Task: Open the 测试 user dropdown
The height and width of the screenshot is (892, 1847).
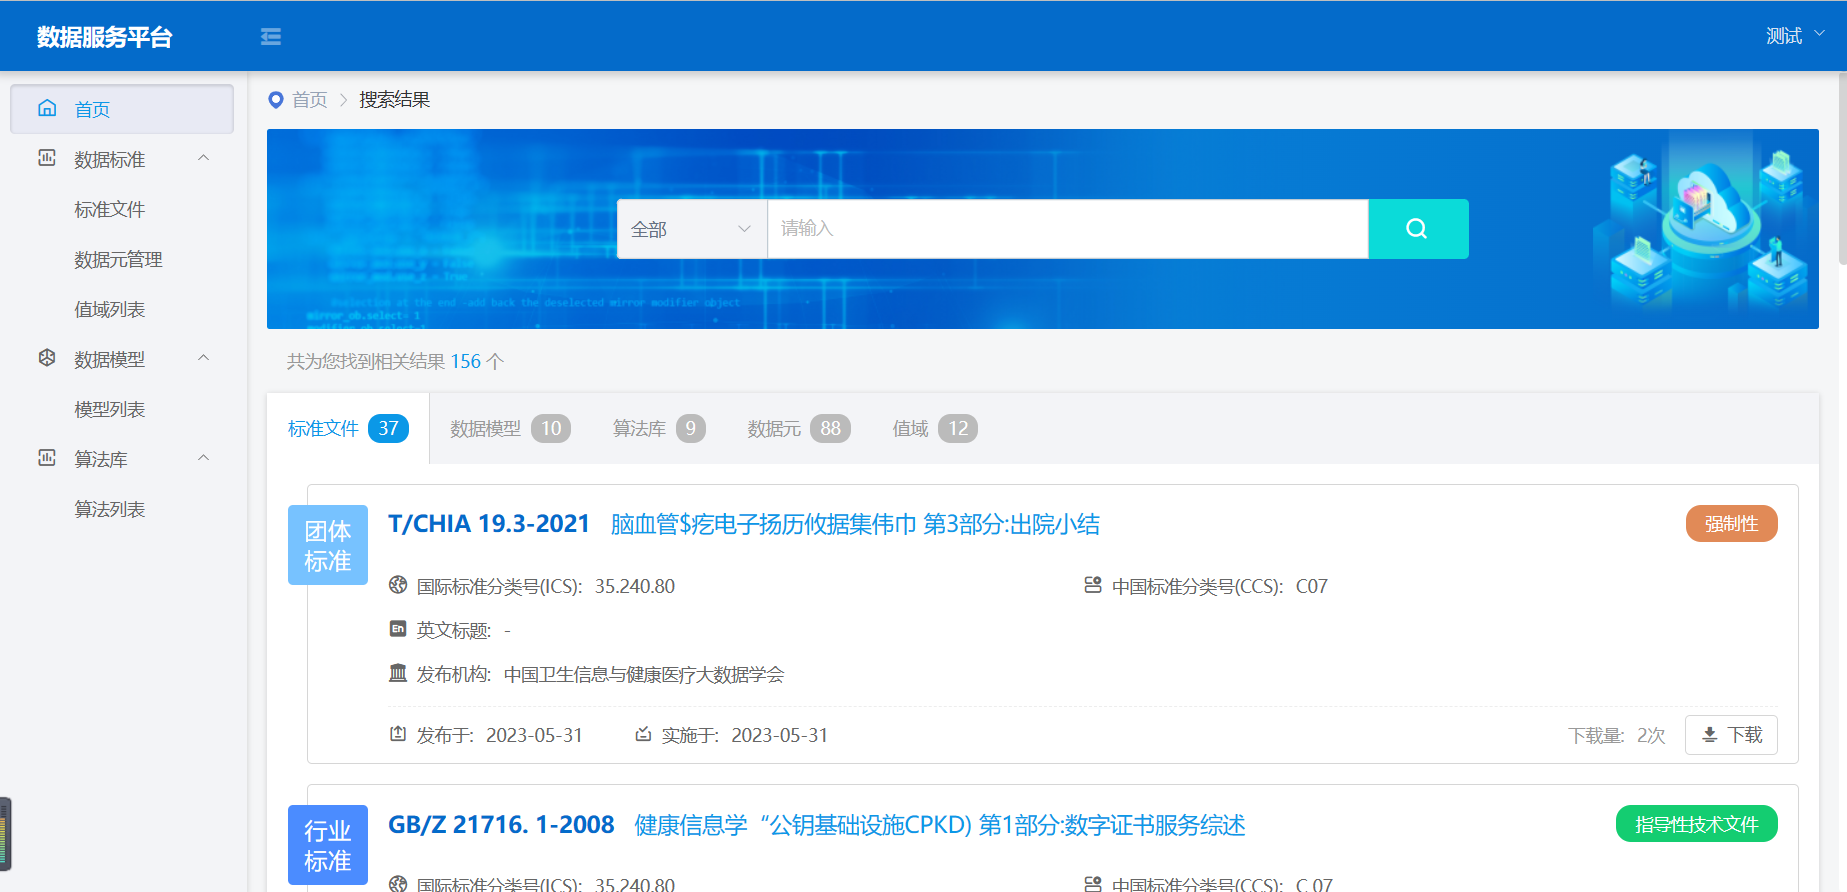Action: [1796, 36]
